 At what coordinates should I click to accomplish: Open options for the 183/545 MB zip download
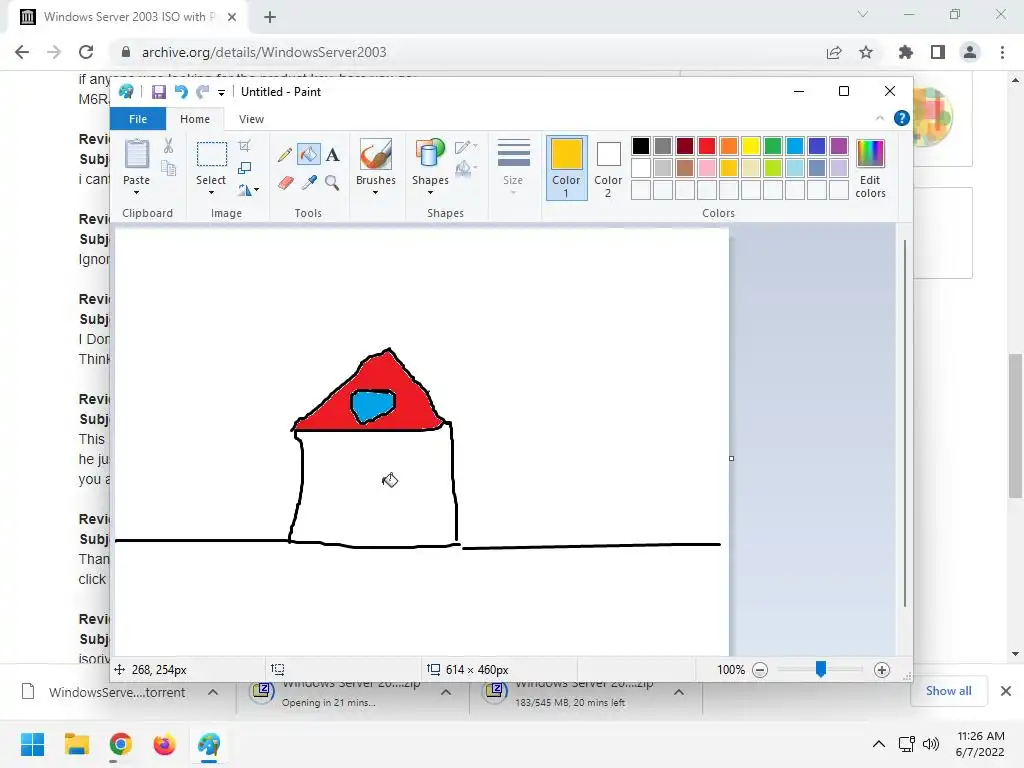[679, 692]
